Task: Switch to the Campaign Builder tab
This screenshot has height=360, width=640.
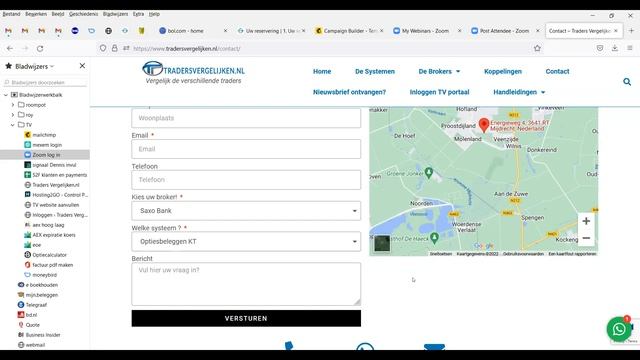Action: [349, 31]
